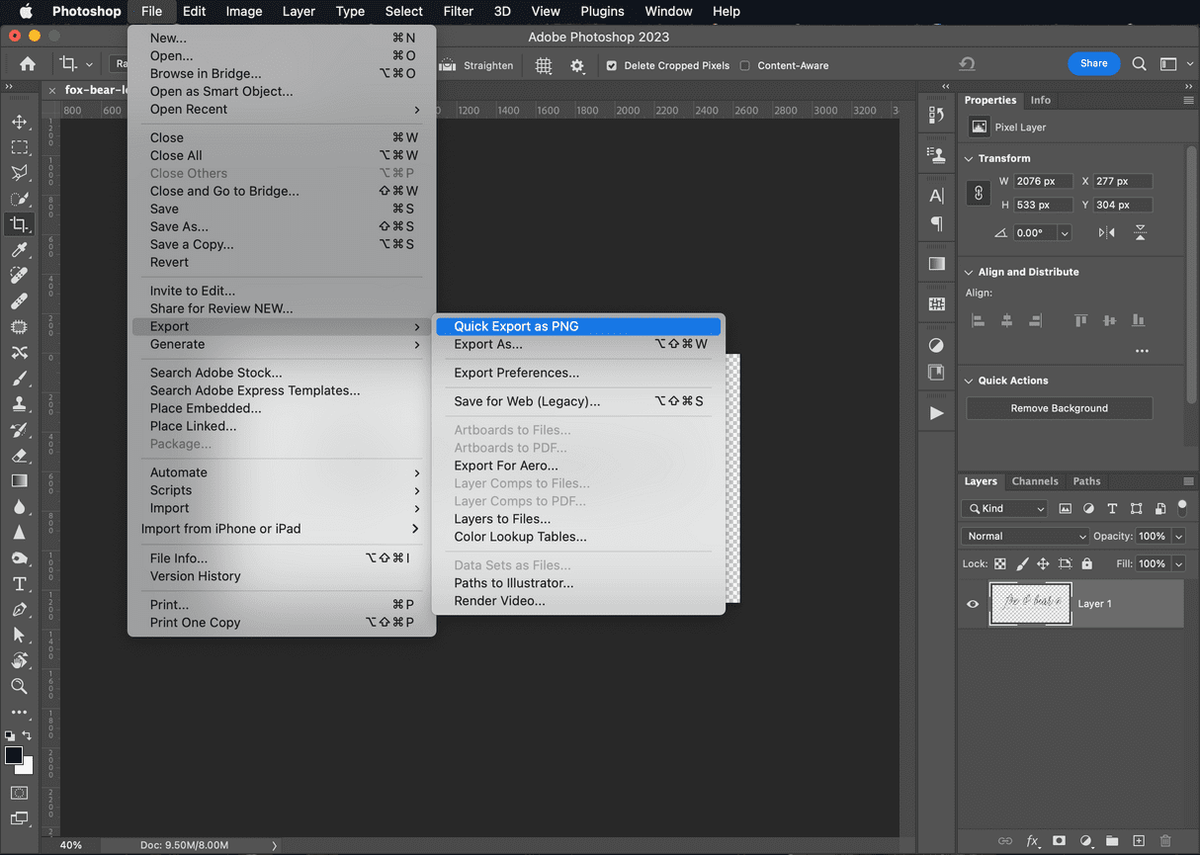The image size is (1200, 855).
Task: Select the Gradient tool
Action: click(19, 481)
